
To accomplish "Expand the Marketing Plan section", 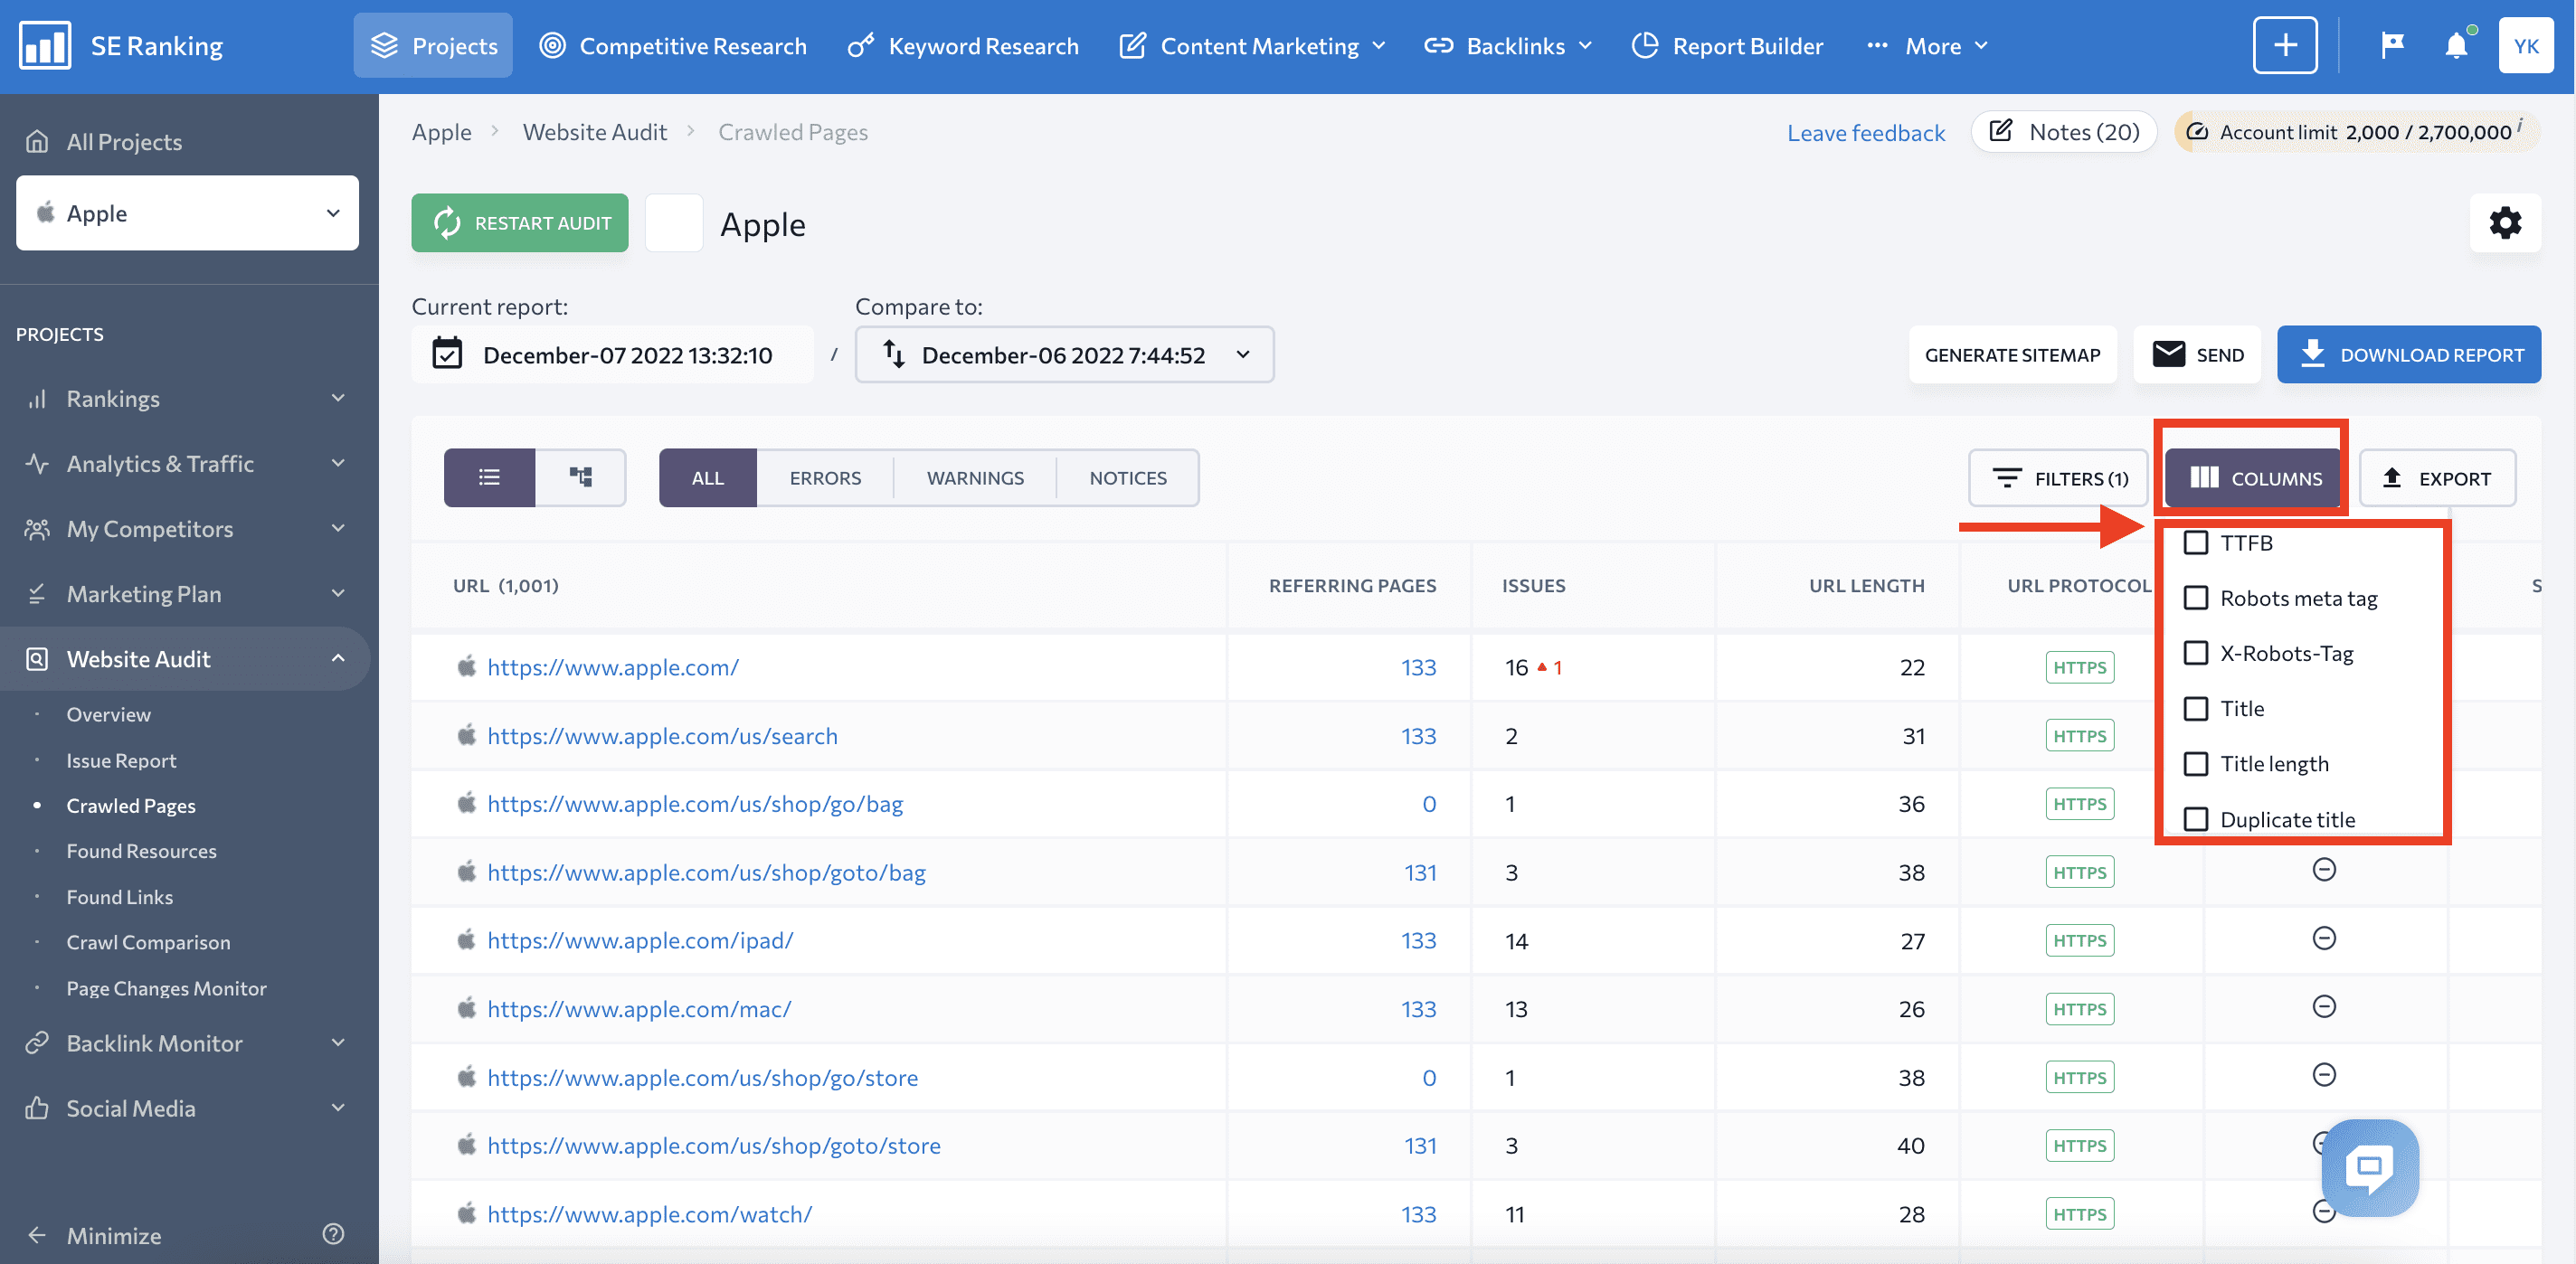I will coord(338,593).
